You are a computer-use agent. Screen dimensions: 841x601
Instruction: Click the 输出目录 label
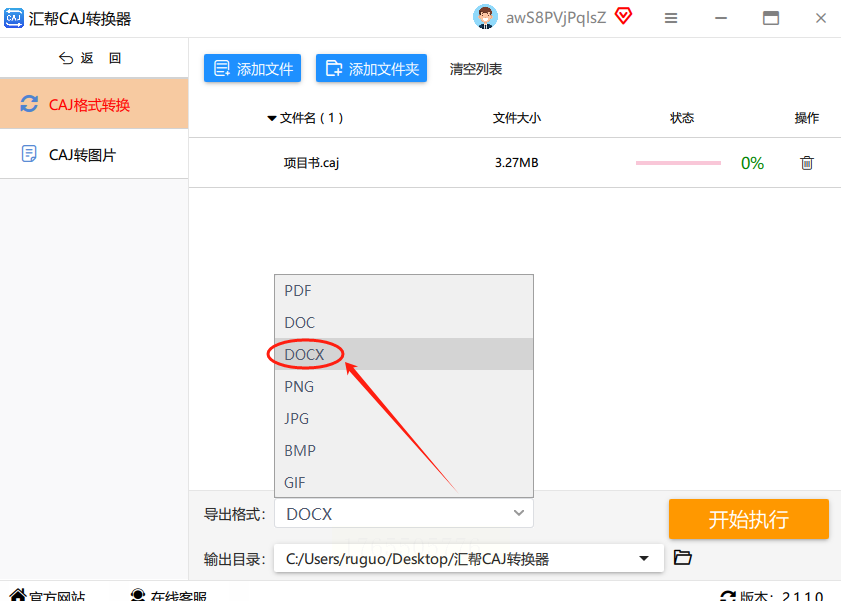click(x=234, y=559)
